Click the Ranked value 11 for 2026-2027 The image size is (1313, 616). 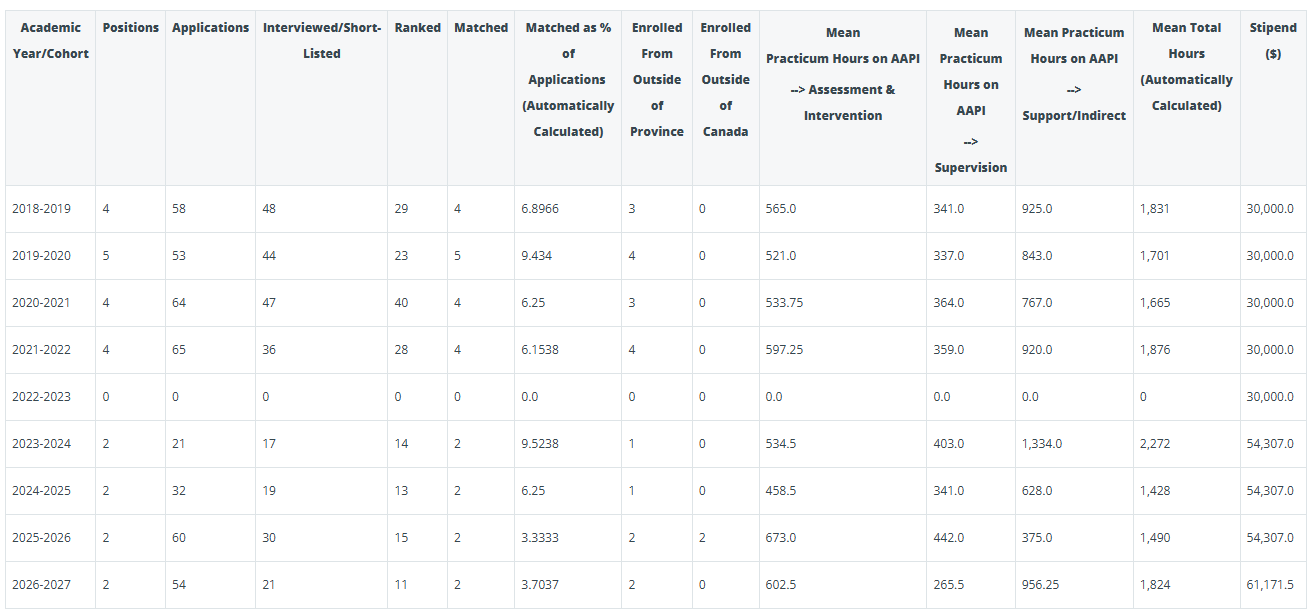coord(400,585)
